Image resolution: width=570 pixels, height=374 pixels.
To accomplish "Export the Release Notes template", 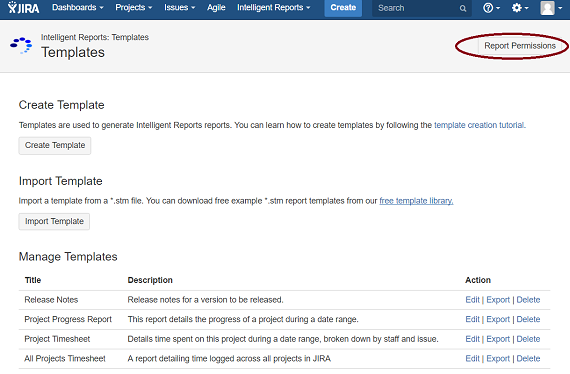I will pyautogui.click(x=498, y=300).
